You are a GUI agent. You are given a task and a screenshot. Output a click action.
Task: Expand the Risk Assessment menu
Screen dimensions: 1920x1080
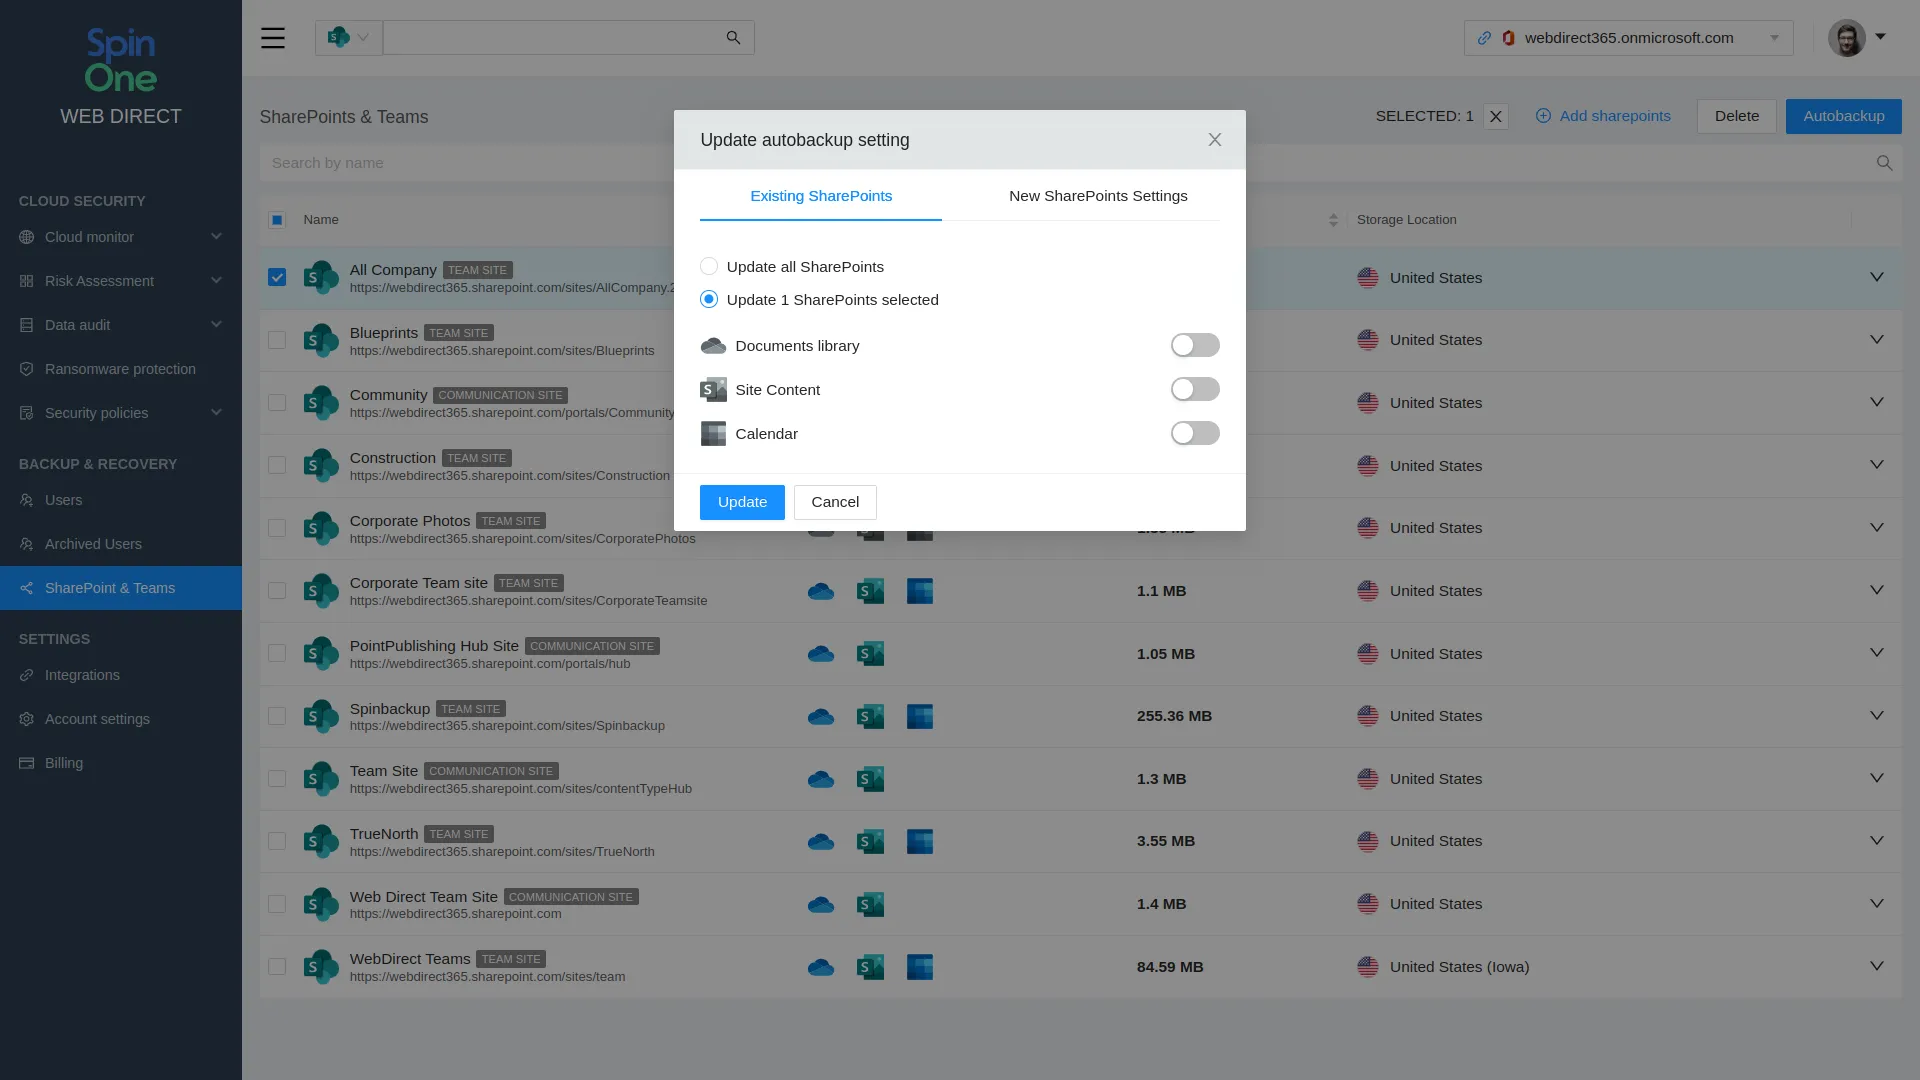coord(100,281)
